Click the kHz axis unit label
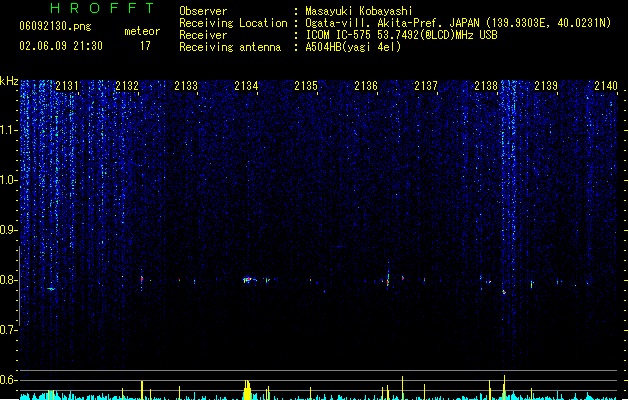 pos(9,81)
